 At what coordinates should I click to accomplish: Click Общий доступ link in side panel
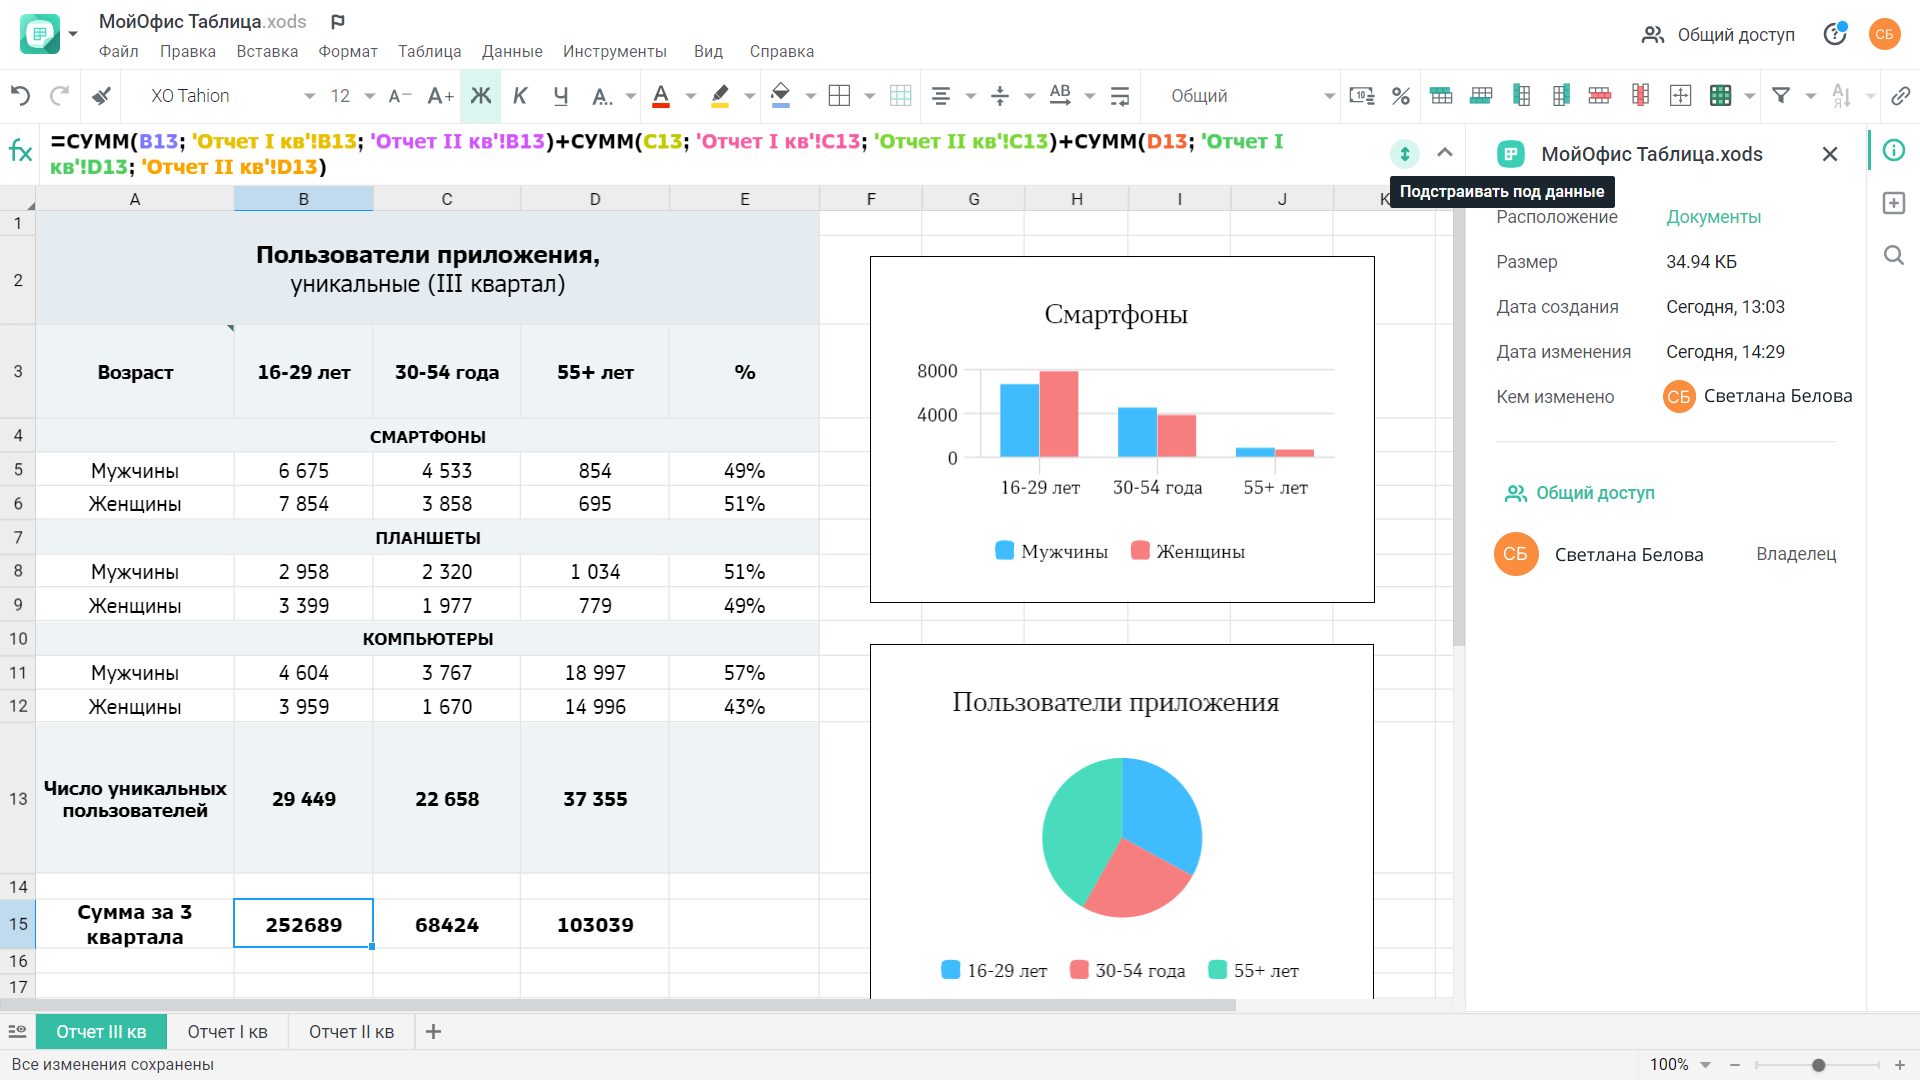coord(1580,493)
